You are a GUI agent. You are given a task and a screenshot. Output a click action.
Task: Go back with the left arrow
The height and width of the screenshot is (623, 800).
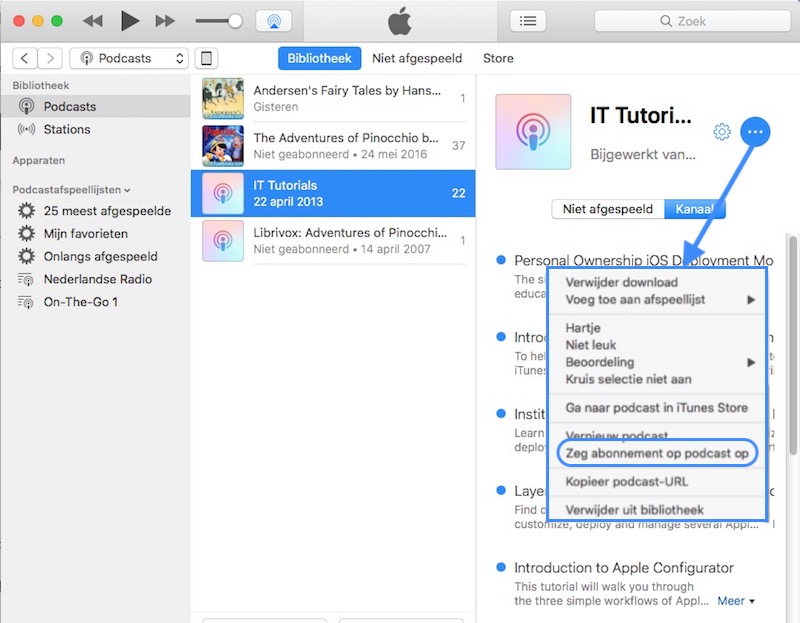click(x=24, y=58)
